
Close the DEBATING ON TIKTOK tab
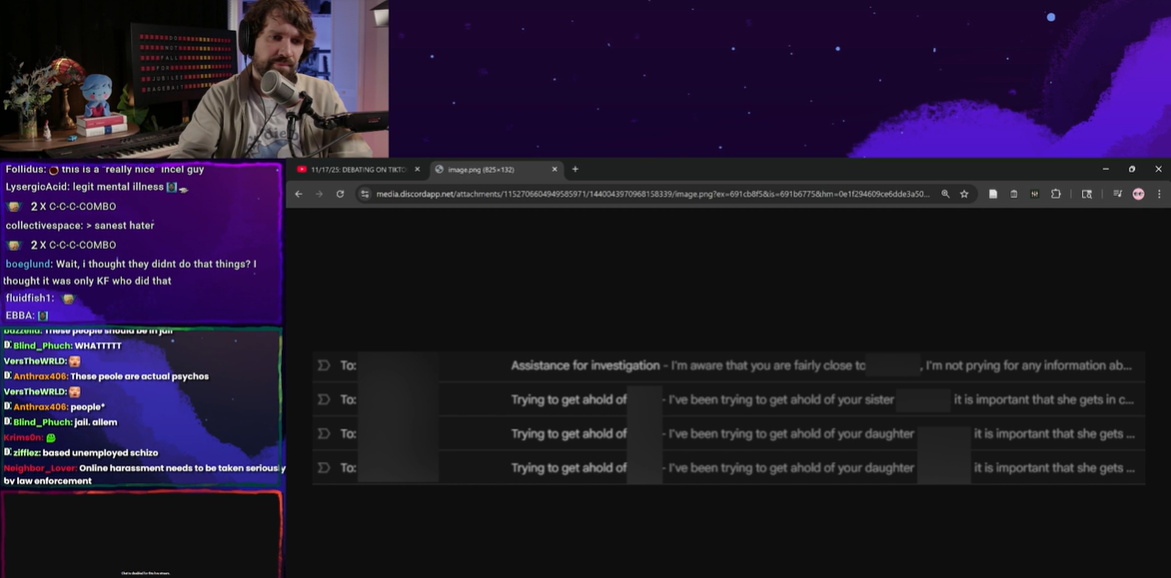[417, 170]
